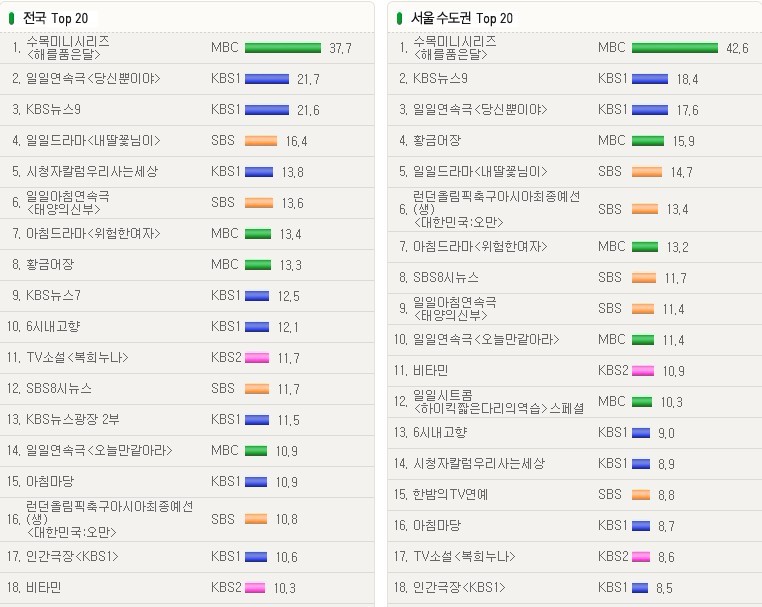Viewport: 762px width, 607px height.
Task: Click 런던올림픽축구 entry ranked 6 in 서울 수도권
Action: [x=497, y=209]
